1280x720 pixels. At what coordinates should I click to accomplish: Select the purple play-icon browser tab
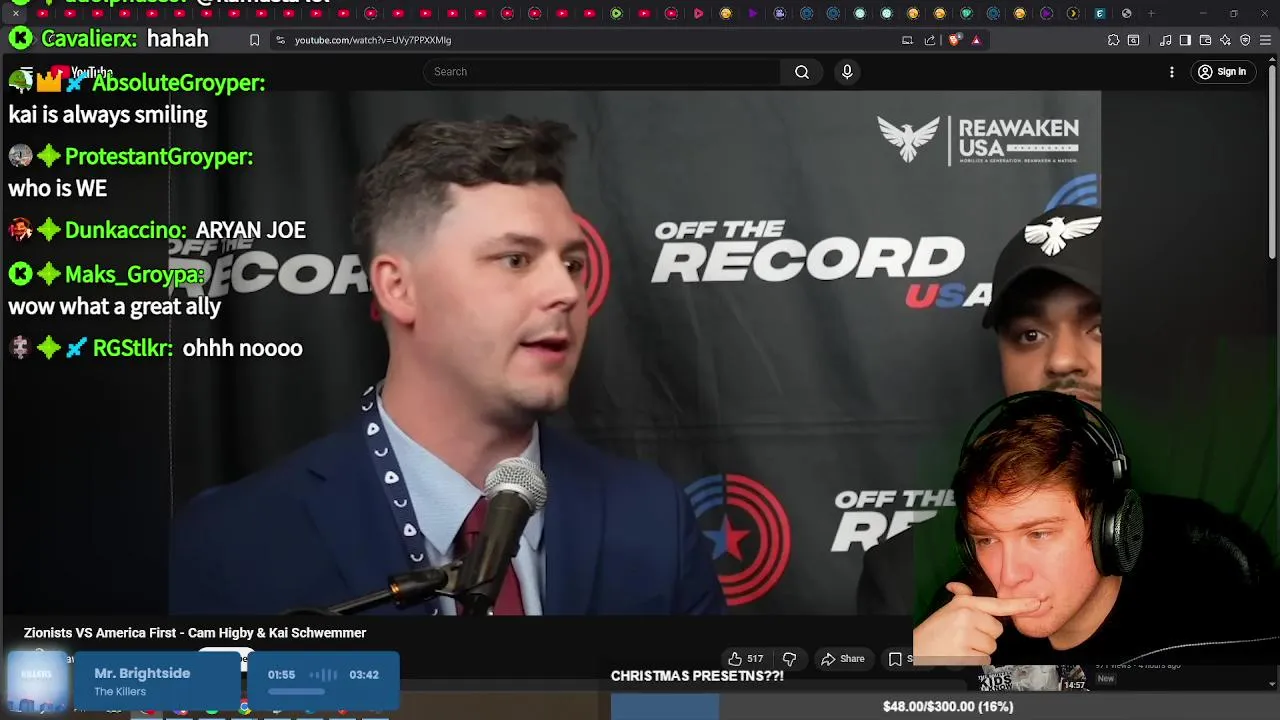click(x=752, y=13)
